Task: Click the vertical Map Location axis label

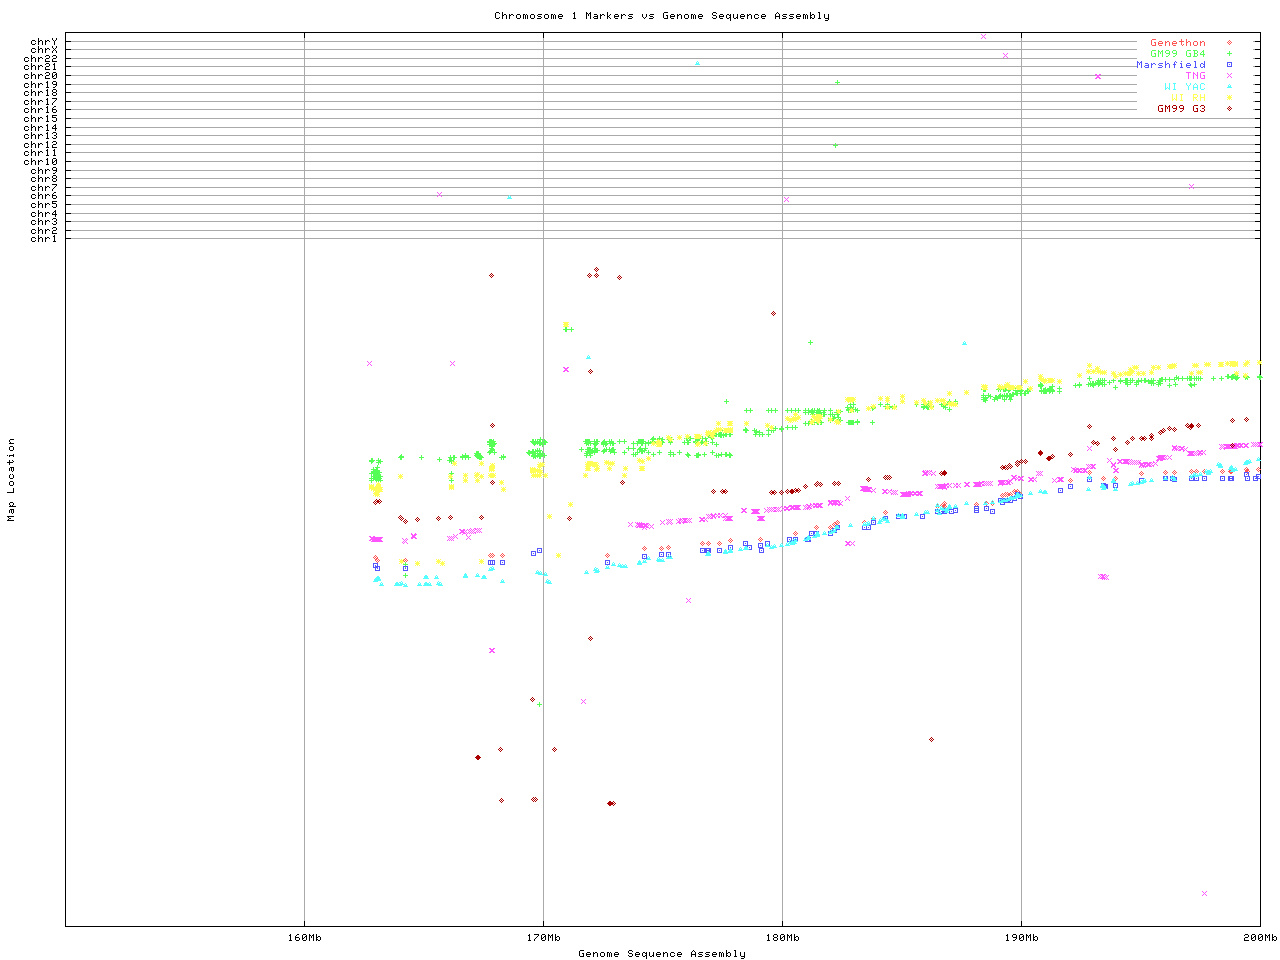Action: click(12, 480)
